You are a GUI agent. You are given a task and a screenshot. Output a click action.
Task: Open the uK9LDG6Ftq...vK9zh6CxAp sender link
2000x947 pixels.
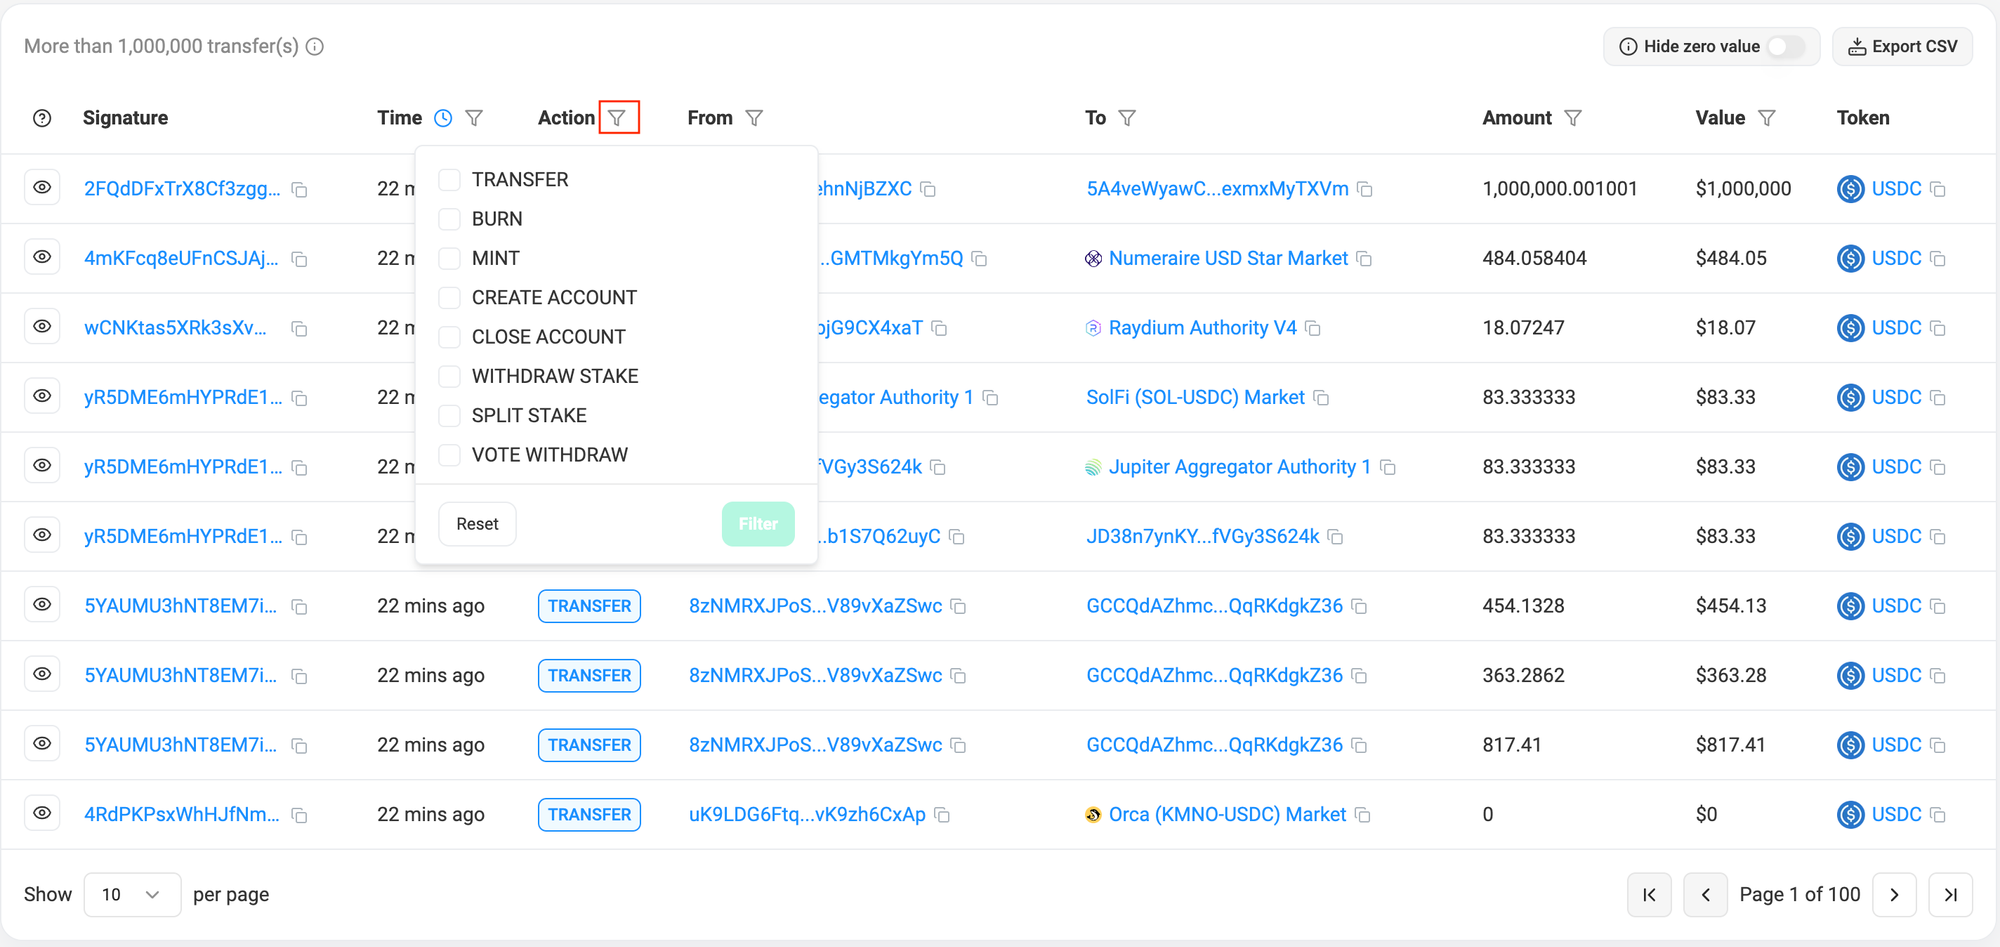point(807,815)
